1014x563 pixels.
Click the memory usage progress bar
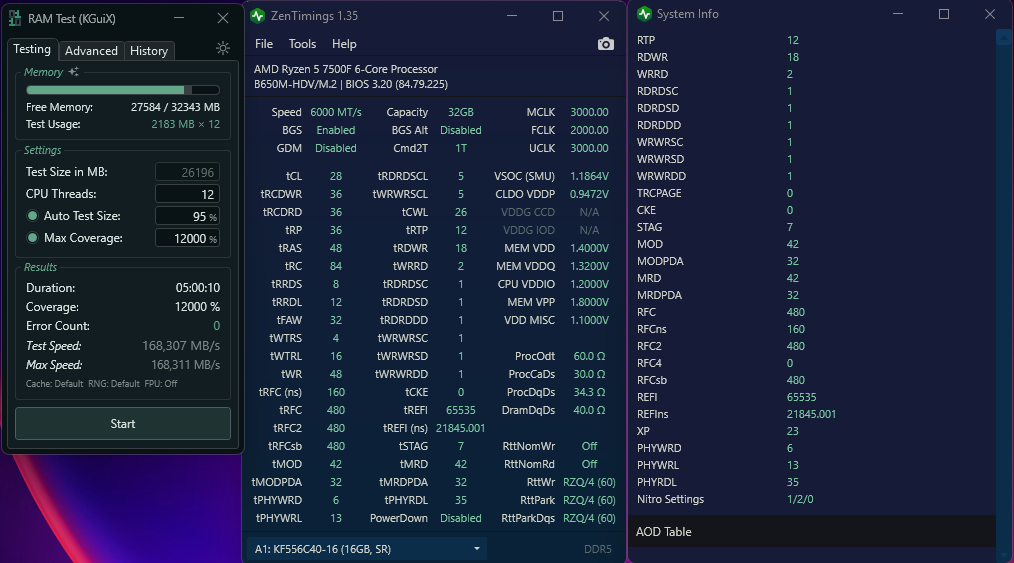(123, 90)
